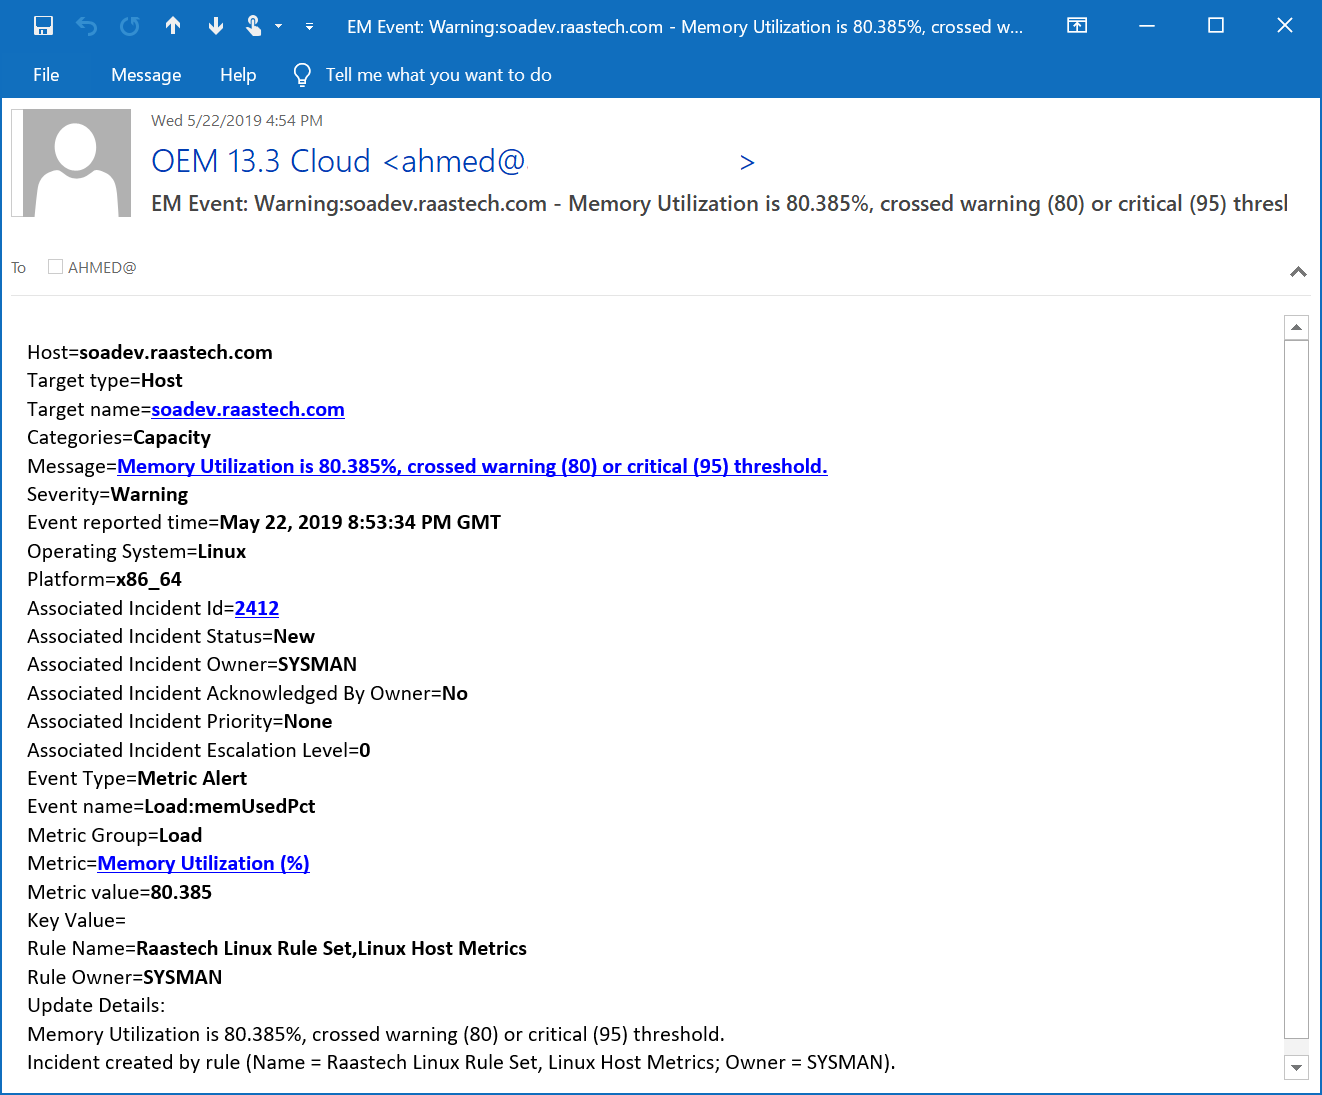Screen dimensions: 1322x1095
Task: Open incident Id 2412 link
Action: [257, 608]
